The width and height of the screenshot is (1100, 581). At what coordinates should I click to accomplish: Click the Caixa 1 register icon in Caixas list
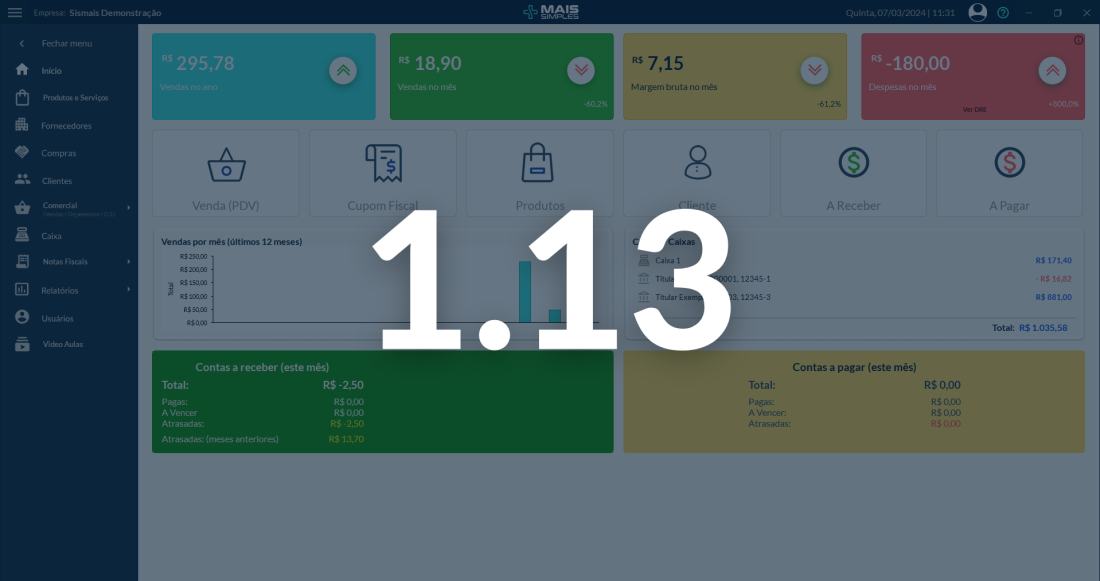click(644, 260)
